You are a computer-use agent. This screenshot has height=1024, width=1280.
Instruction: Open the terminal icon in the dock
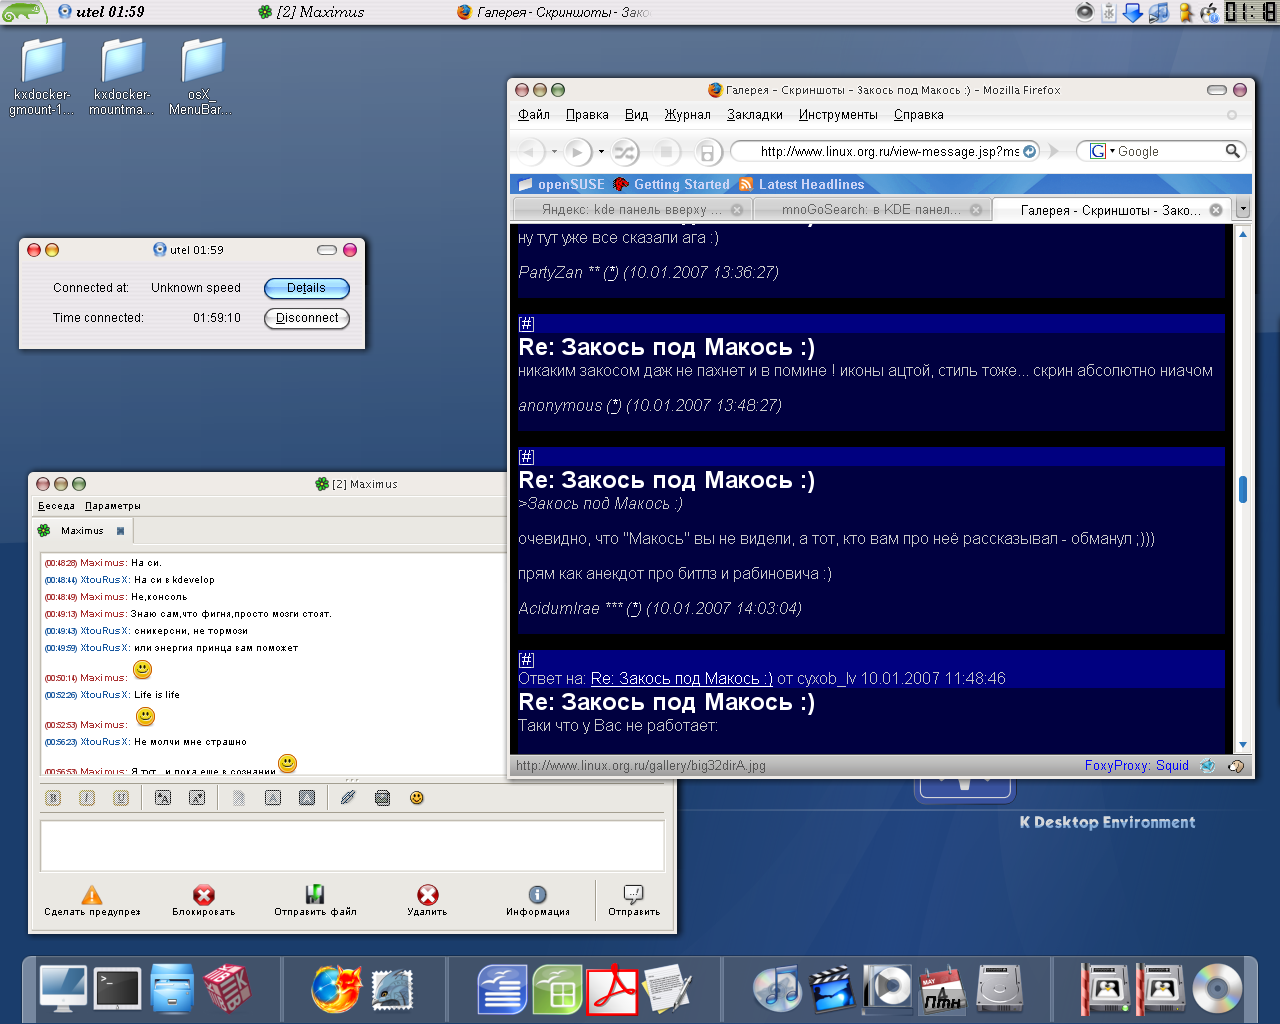pyautogui.click(x=118, y=990)
